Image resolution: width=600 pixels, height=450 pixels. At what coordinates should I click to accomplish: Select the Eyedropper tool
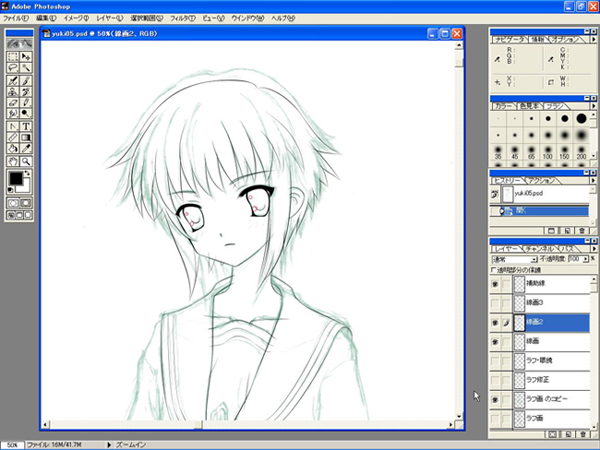pyautogui.click(x=26, y=148)
